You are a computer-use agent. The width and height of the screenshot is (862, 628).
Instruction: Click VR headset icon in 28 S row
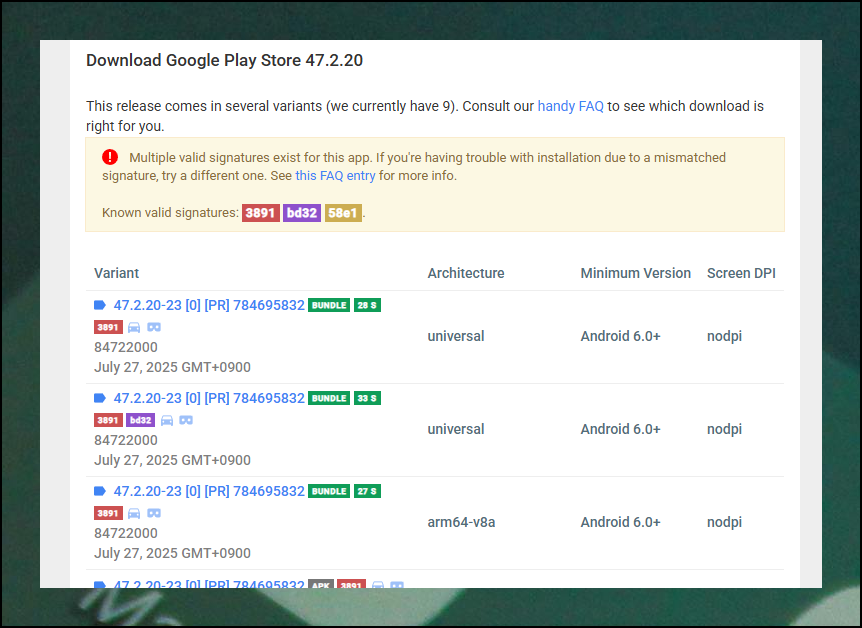tap(154, 327)
